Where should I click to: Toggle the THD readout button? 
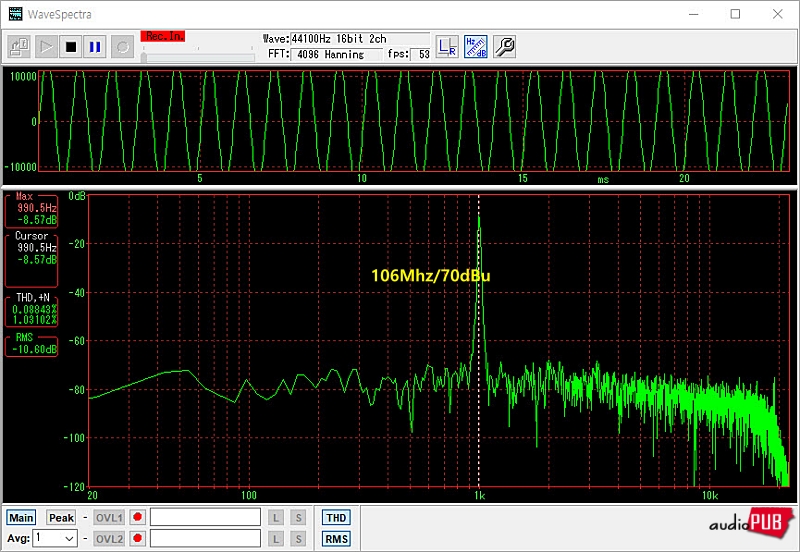(x=336, y=518)
